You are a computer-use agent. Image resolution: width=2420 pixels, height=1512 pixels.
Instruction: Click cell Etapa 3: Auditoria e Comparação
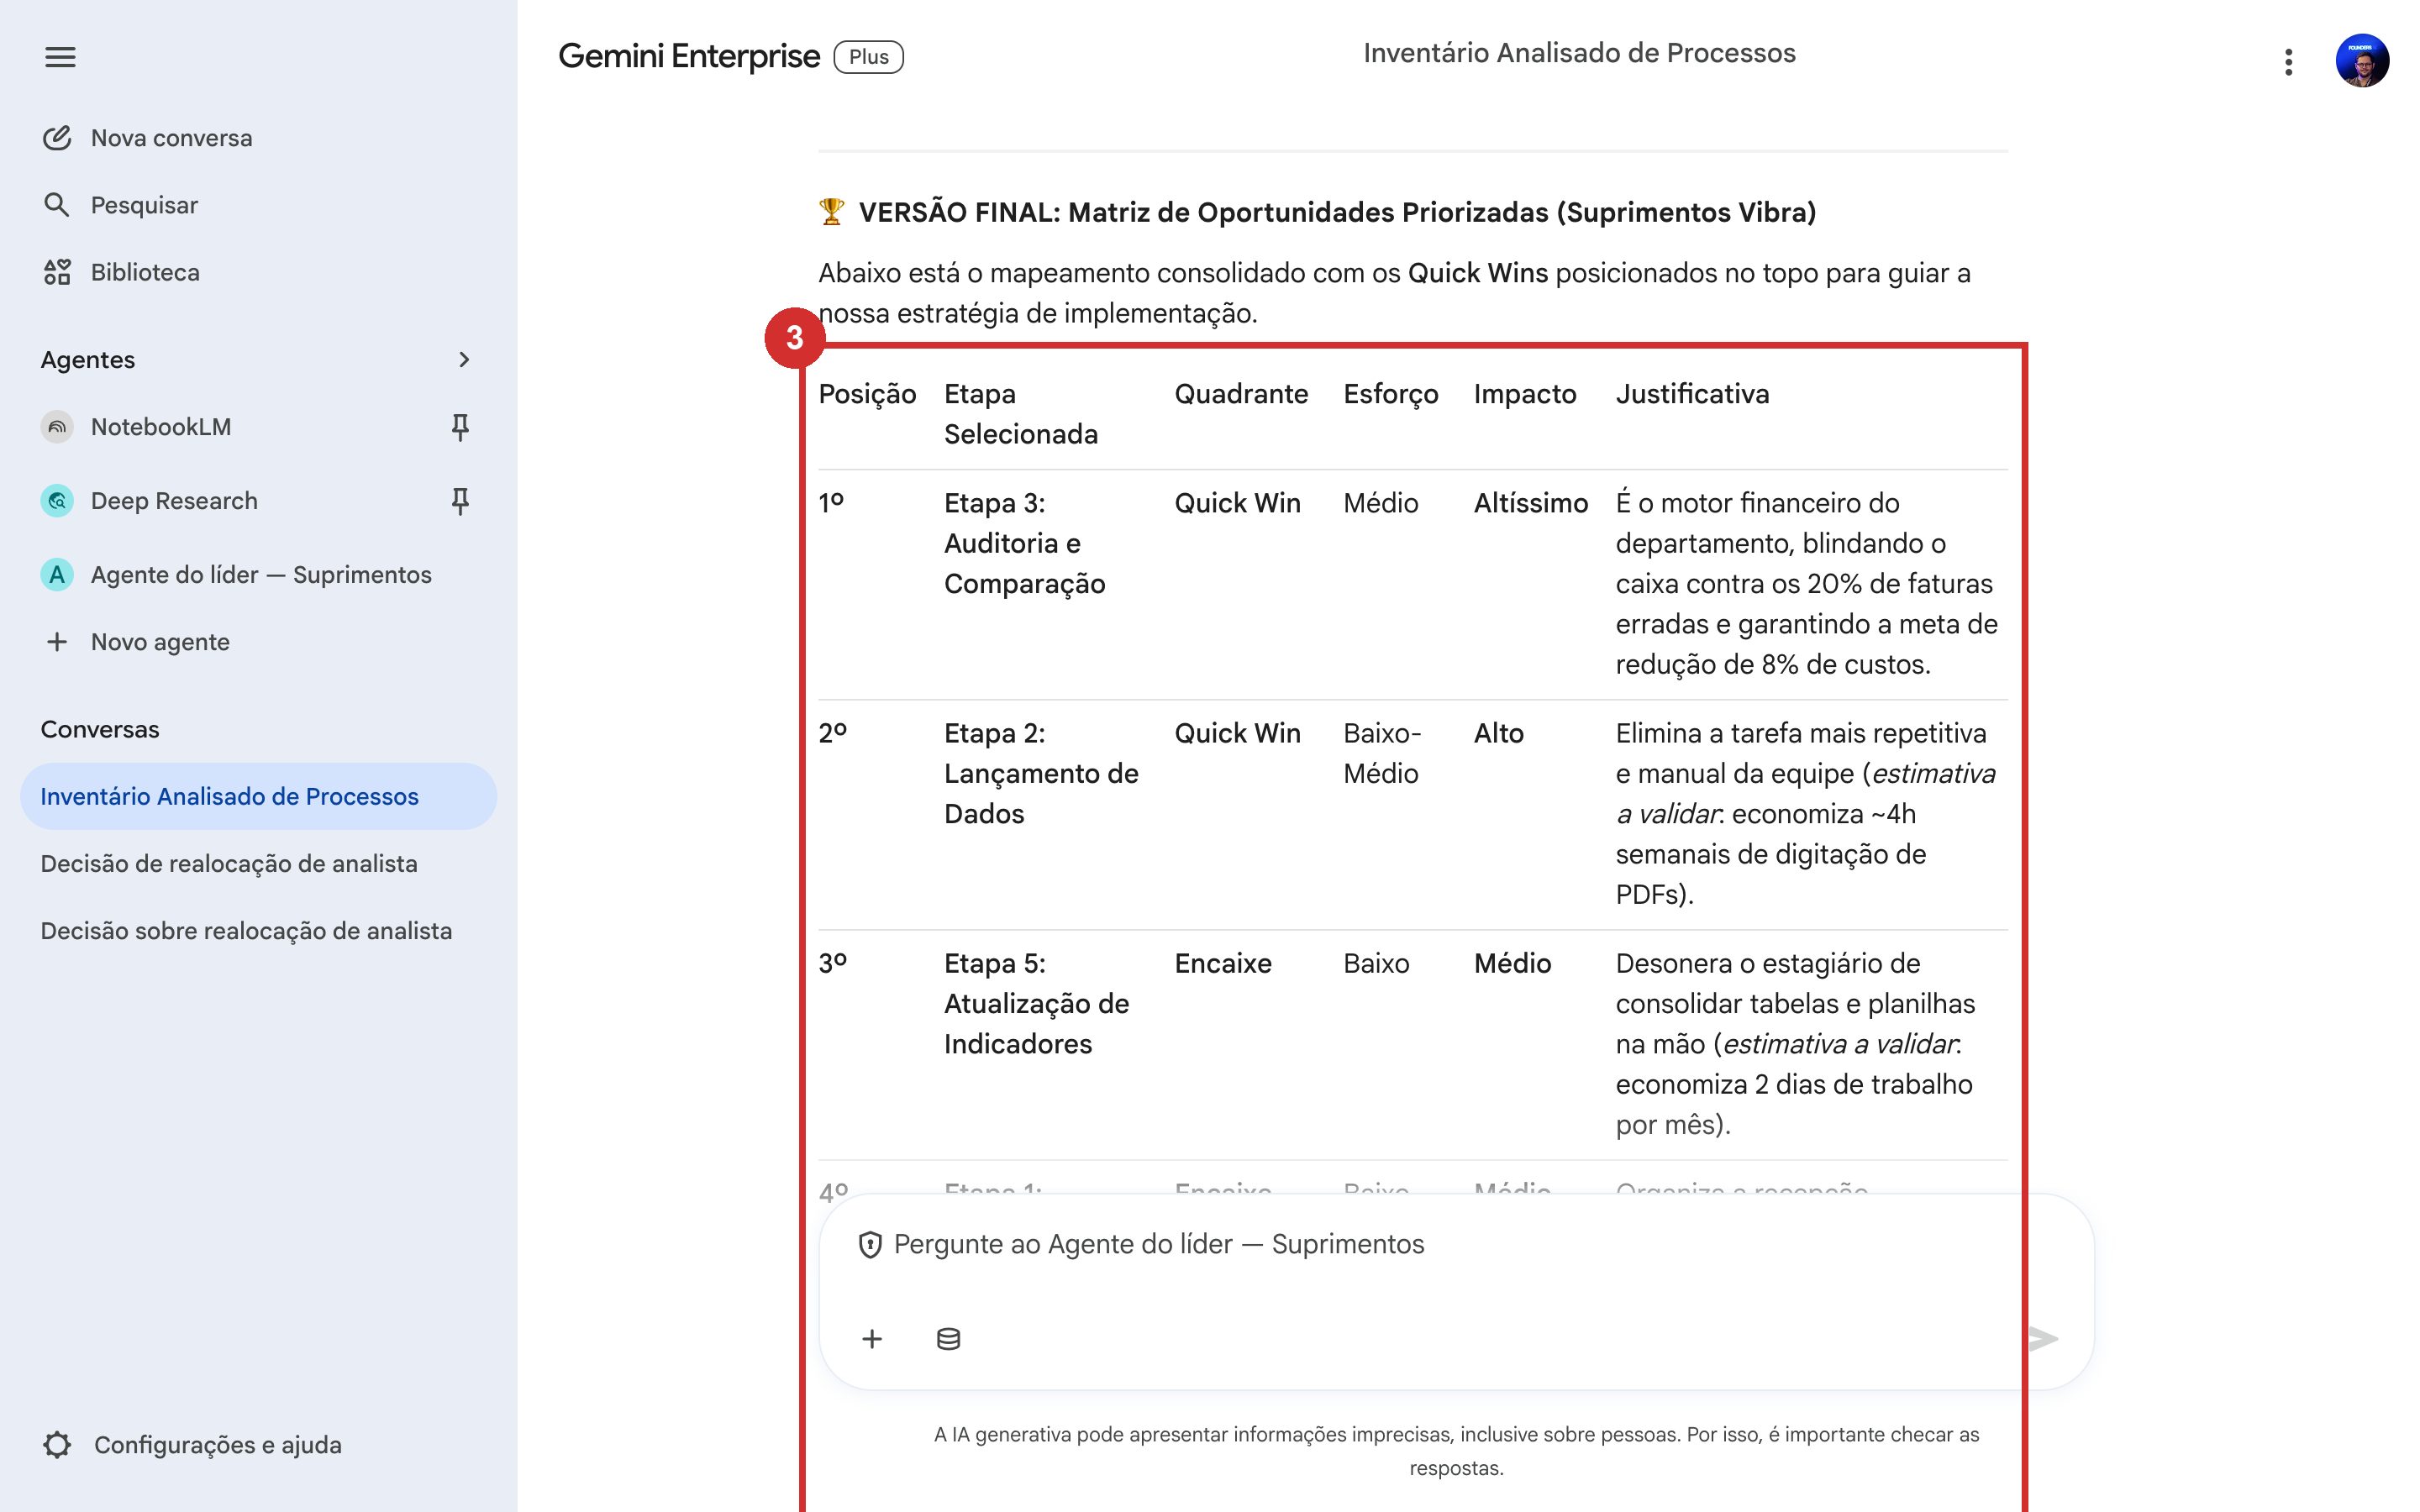tap(1025, 543)
